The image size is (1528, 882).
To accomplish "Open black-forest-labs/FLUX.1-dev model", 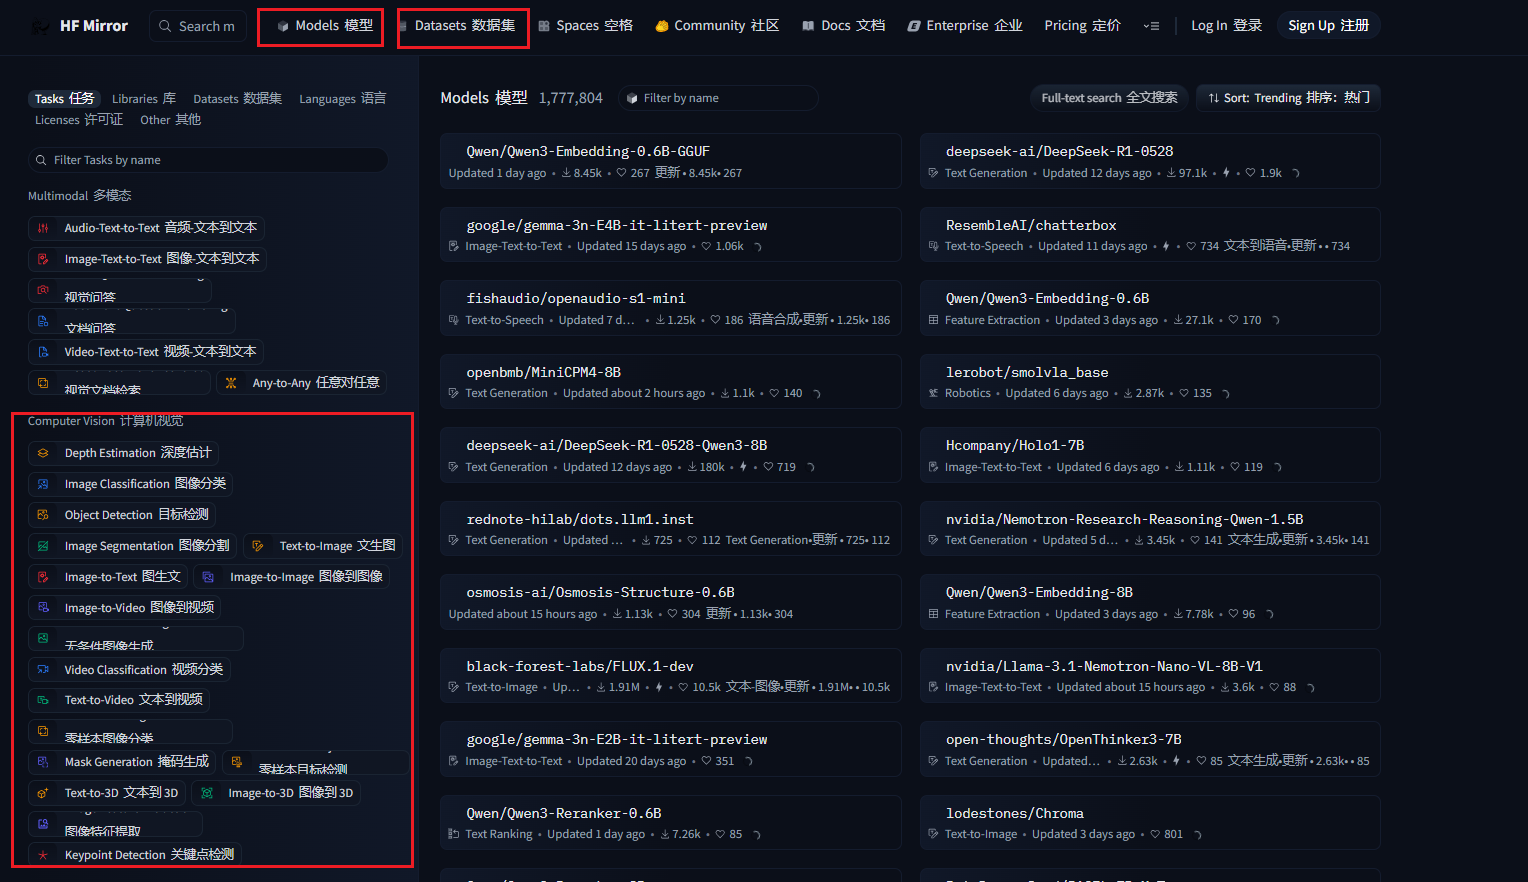I will (671, 676).
